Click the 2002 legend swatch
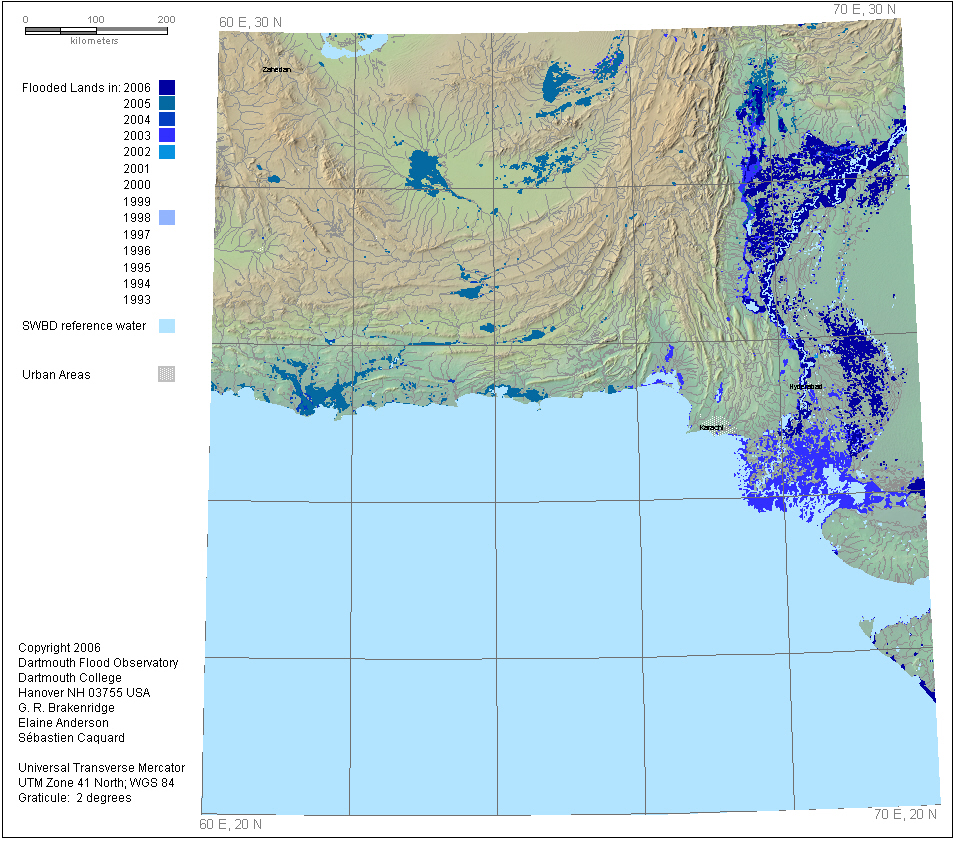Viewport: 960px width, 842px height. pos(167,152)
